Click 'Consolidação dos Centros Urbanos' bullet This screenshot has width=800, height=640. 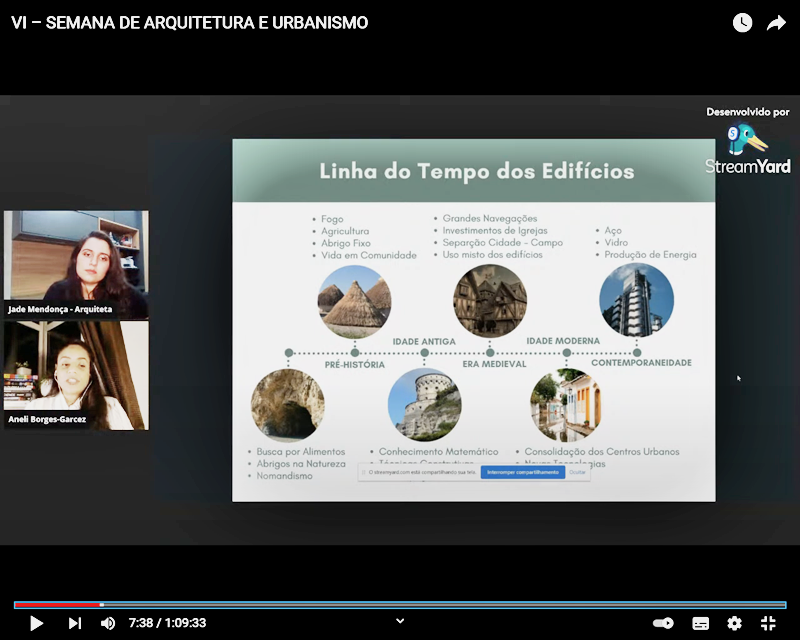click(602, 452)
